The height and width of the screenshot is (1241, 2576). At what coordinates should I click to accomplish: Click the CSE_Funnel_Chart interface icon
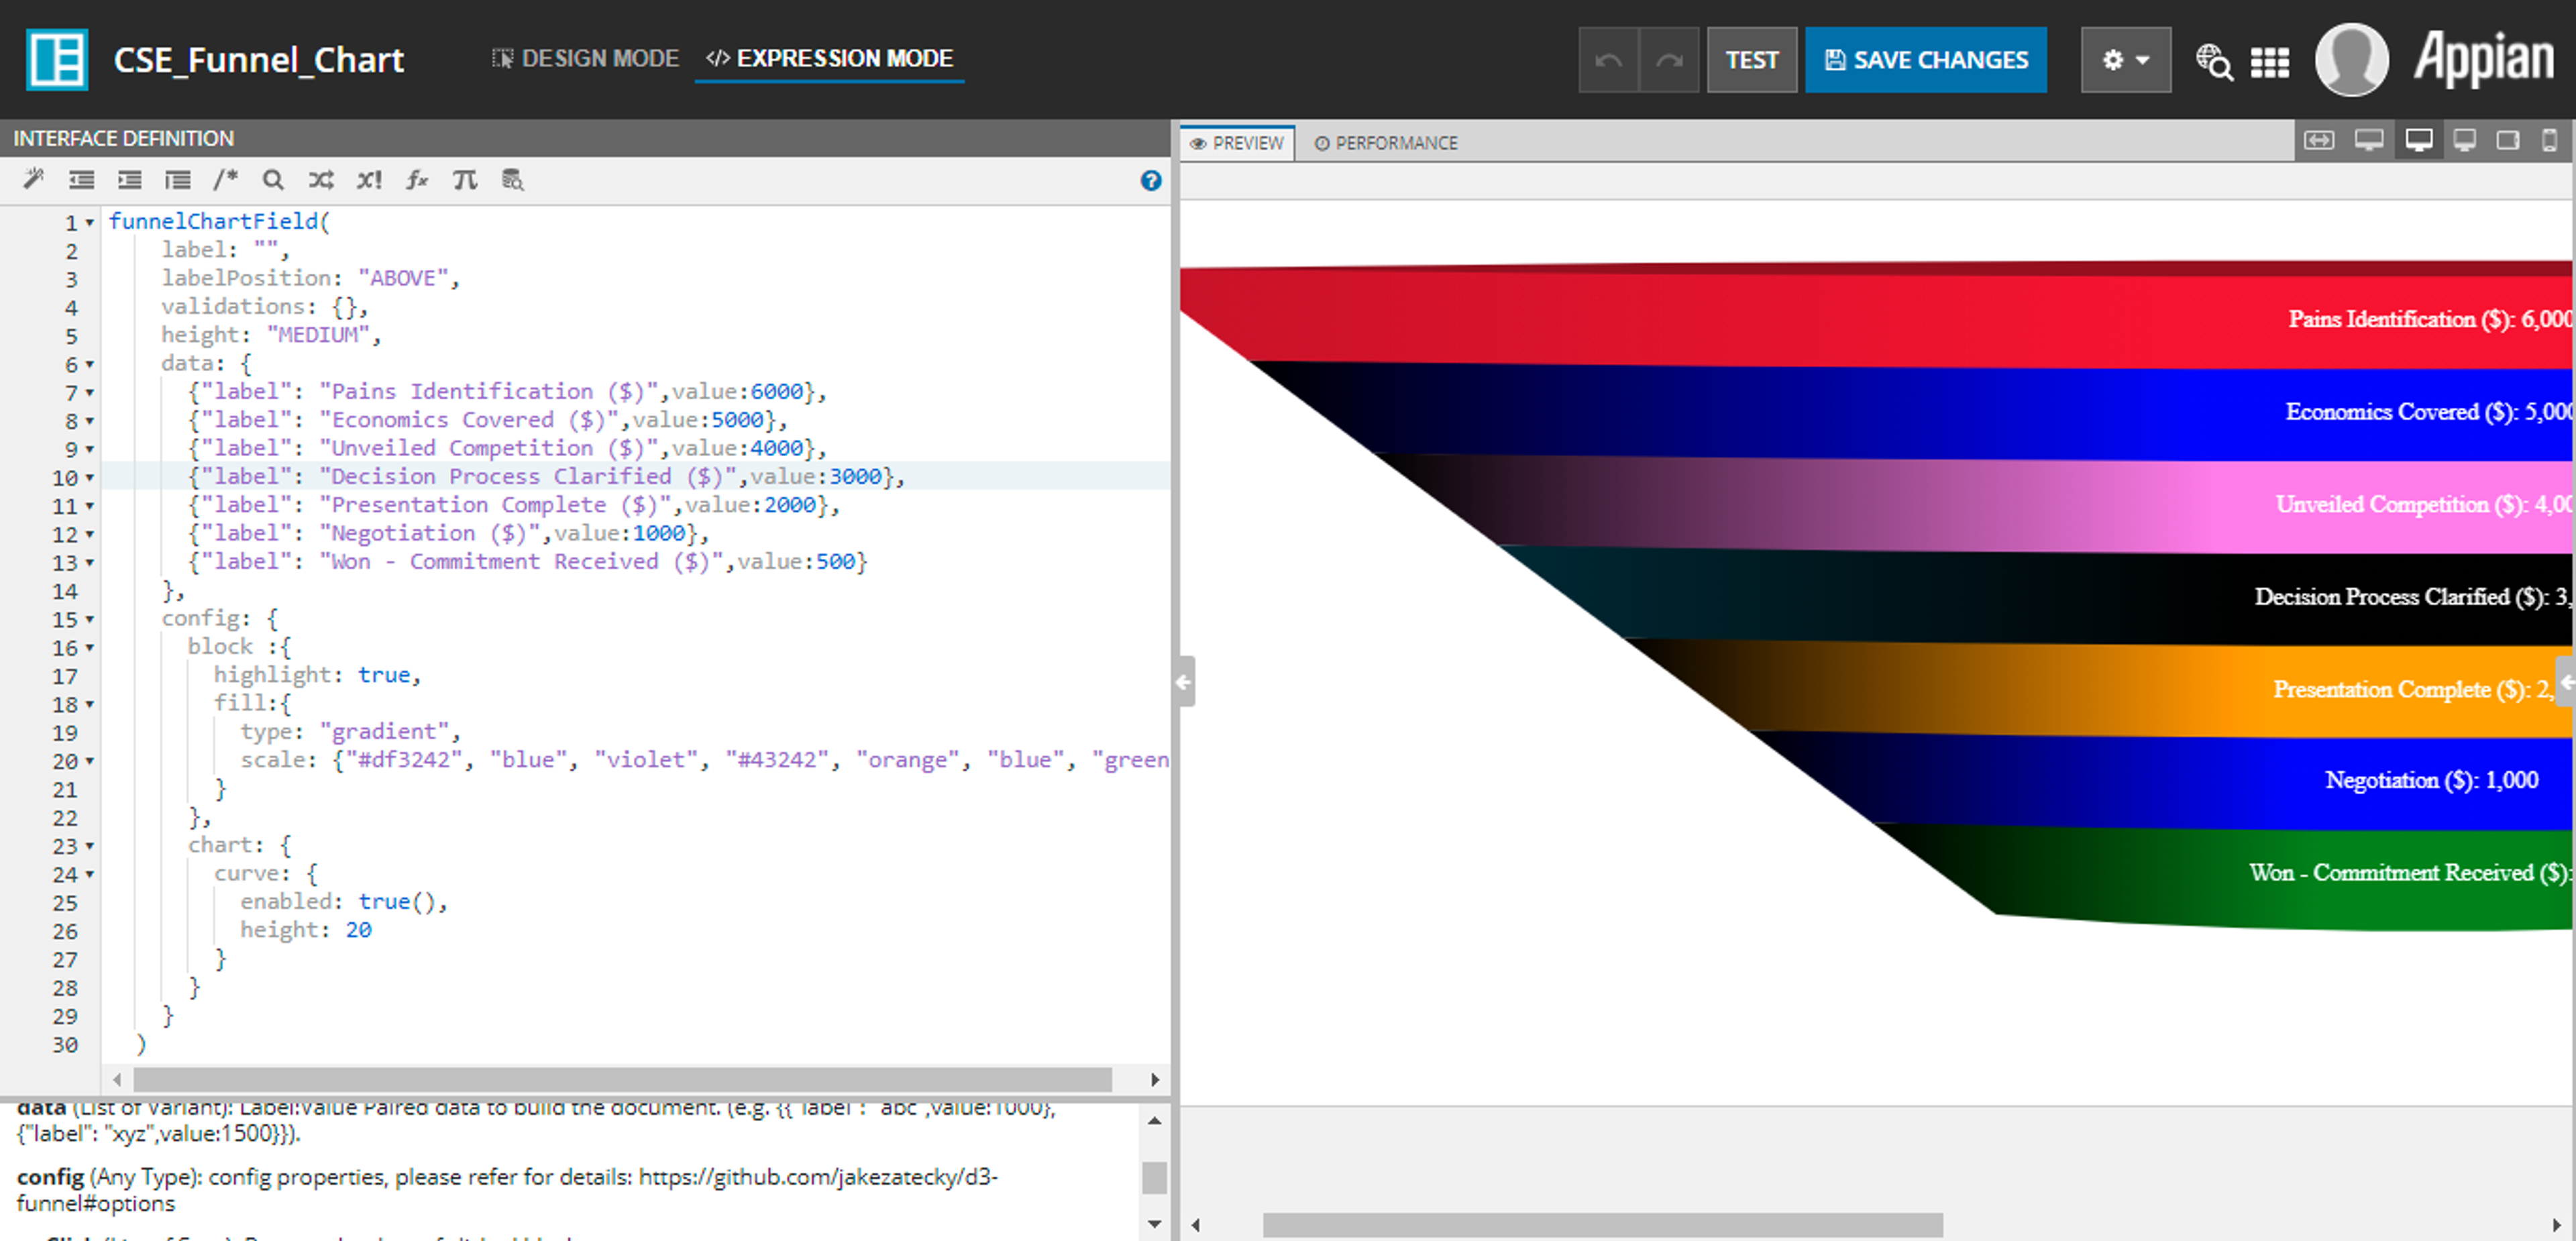[x=57, y=60]
